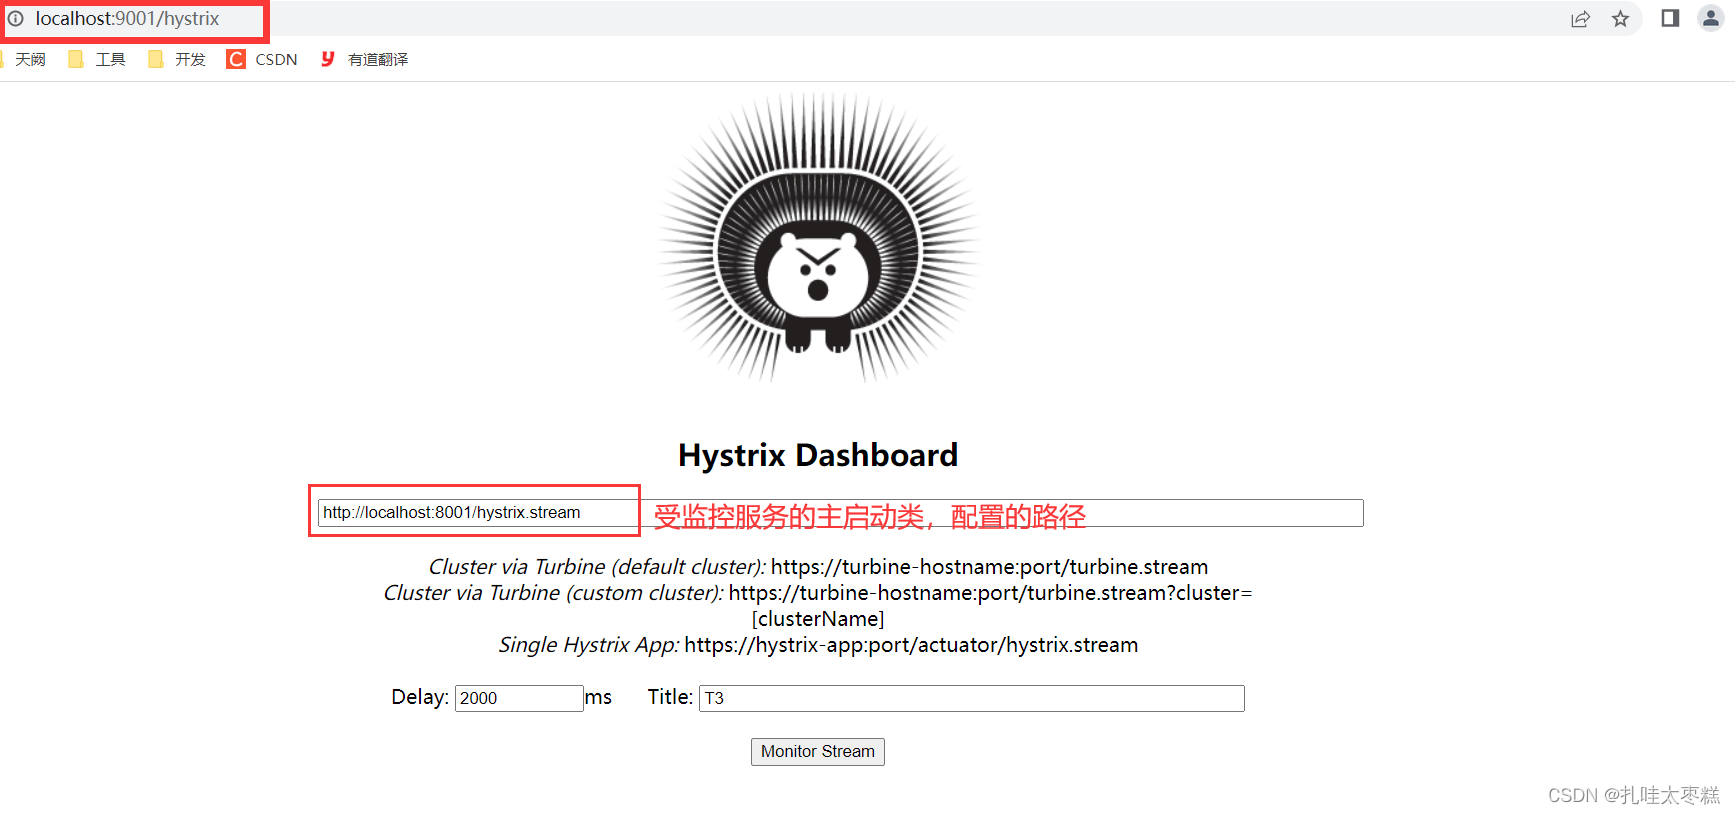The image size is (1735, 815).
Task: Click the share page icon
Action: (1580, 19)
